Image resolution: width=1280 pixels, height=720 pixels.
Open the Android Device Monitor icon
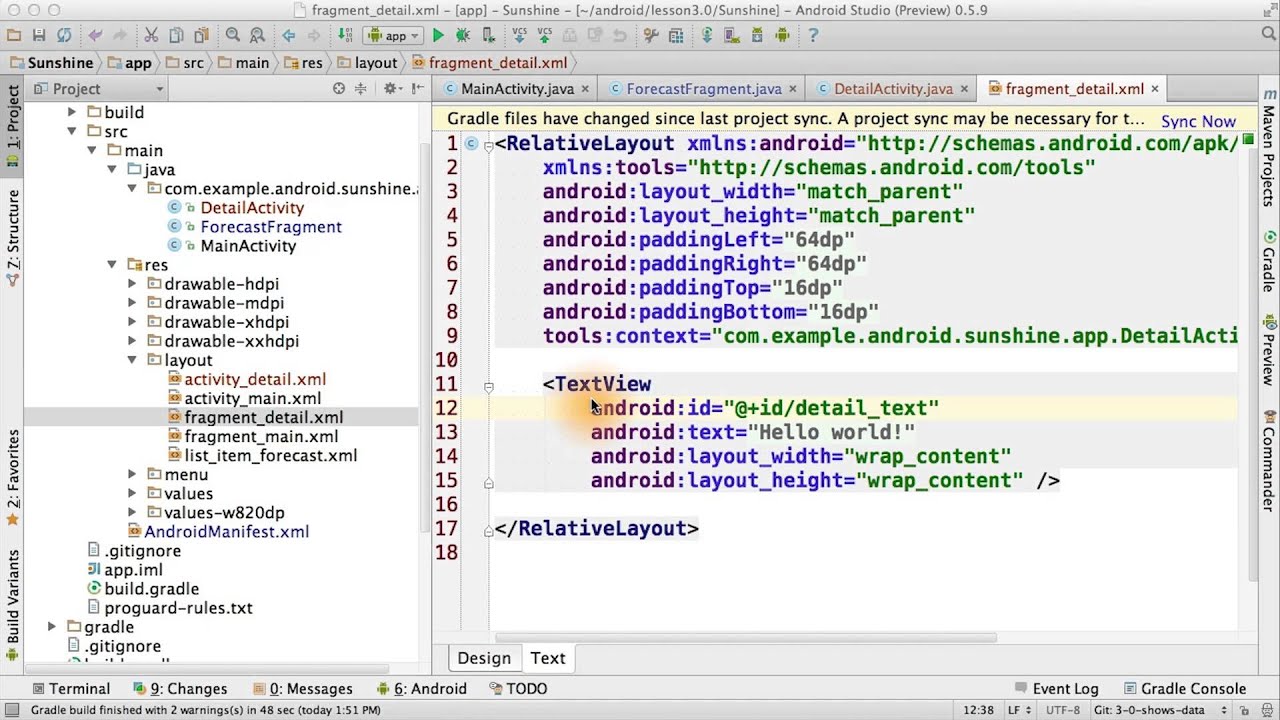(x=782, y=35)
